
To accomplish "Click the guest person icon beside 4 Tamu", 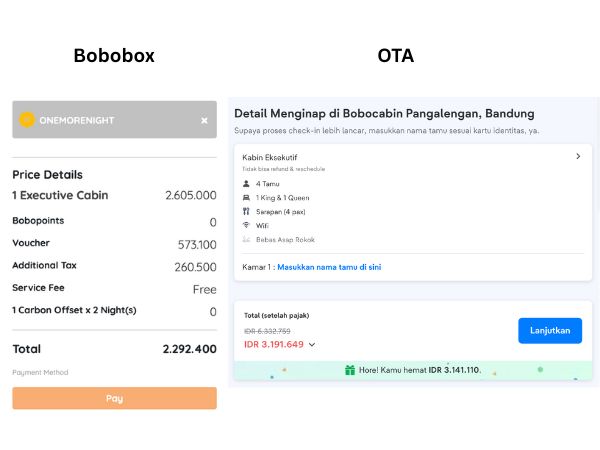I will pos(246,184).
